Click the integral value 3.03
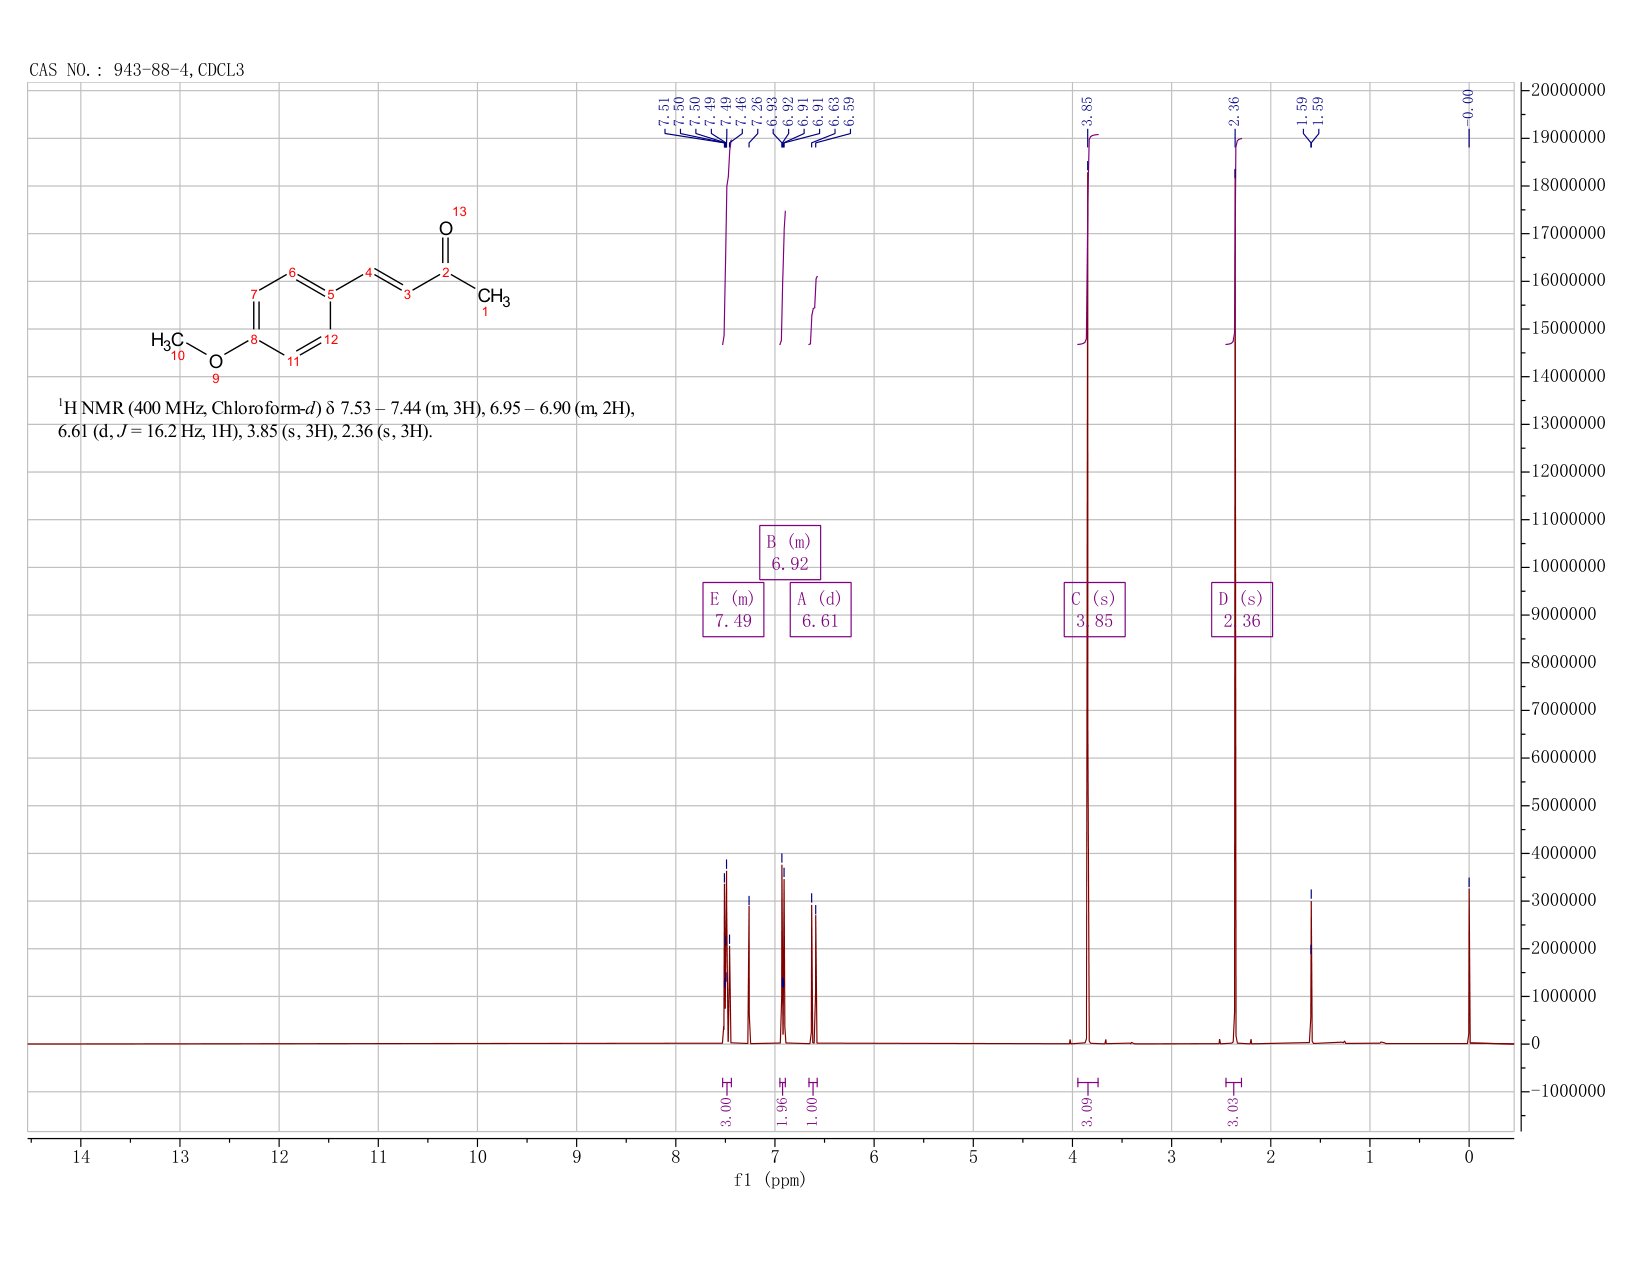 (1233, 1111)
